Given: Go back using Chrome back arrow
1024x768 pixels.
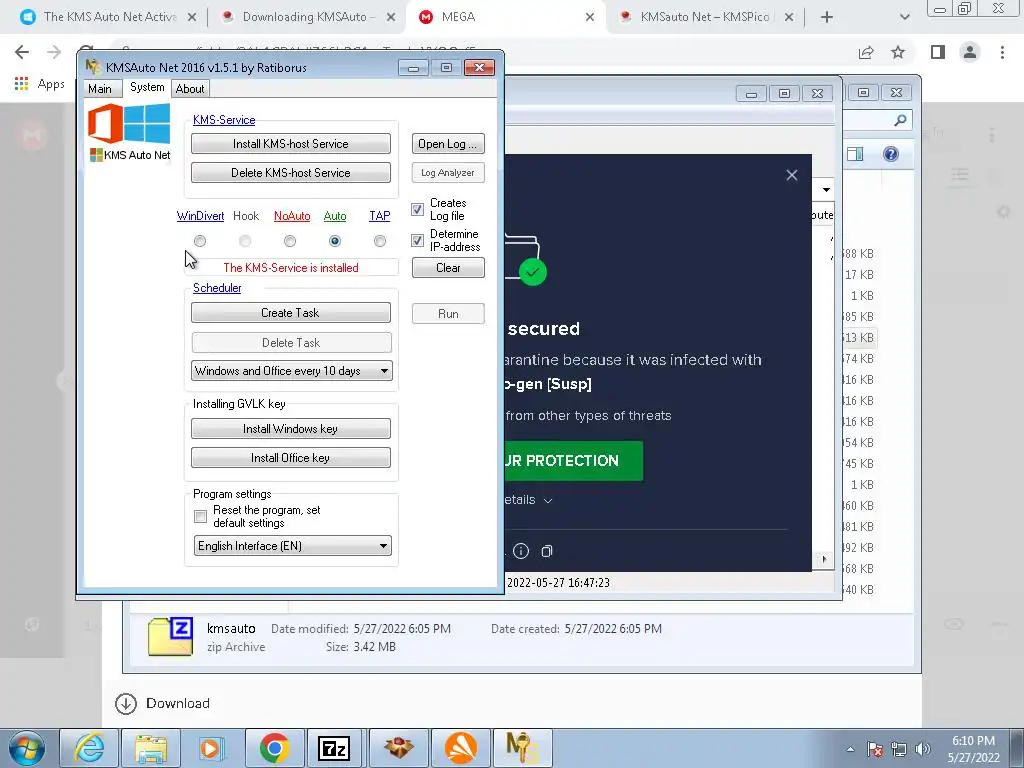Looking at the screenshot, I should [22, 52].
